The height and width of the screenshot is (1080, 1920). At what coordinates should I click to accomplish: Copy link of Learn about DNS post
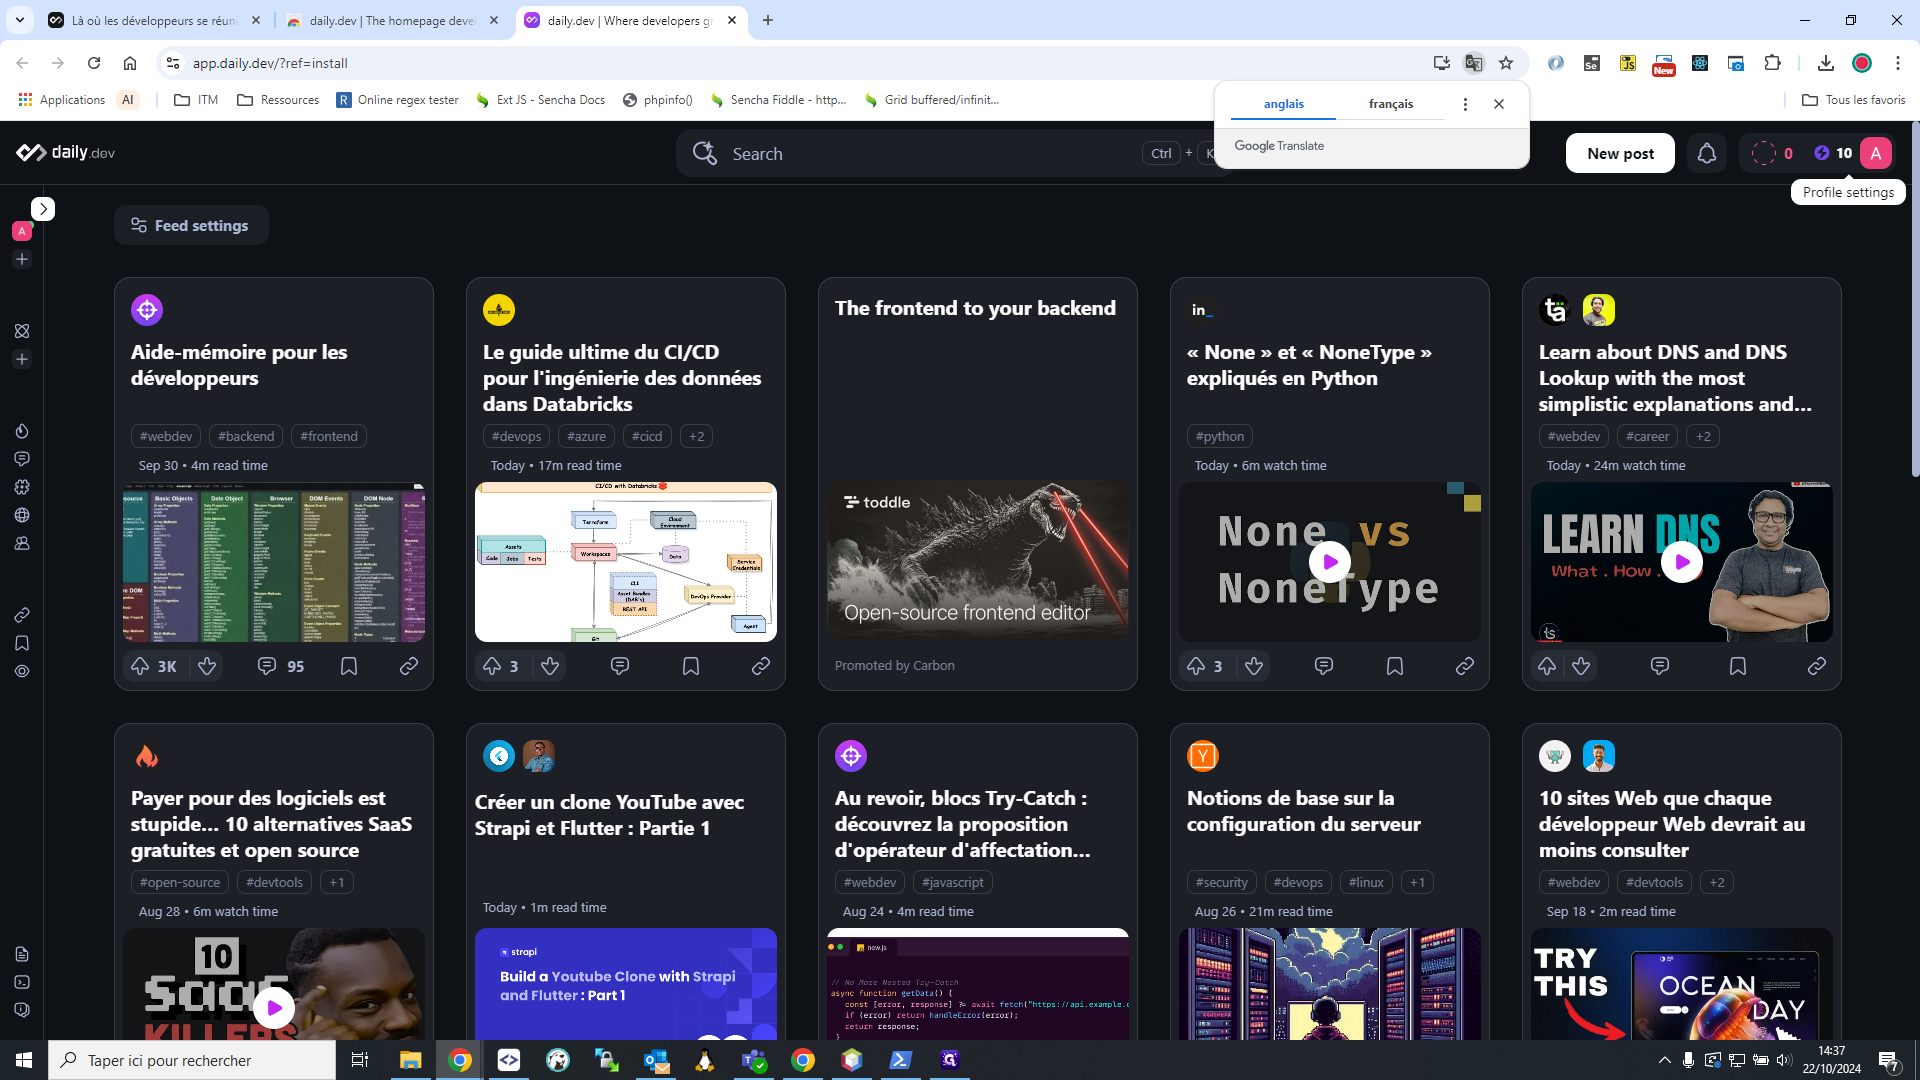(x=1816, y=666)
